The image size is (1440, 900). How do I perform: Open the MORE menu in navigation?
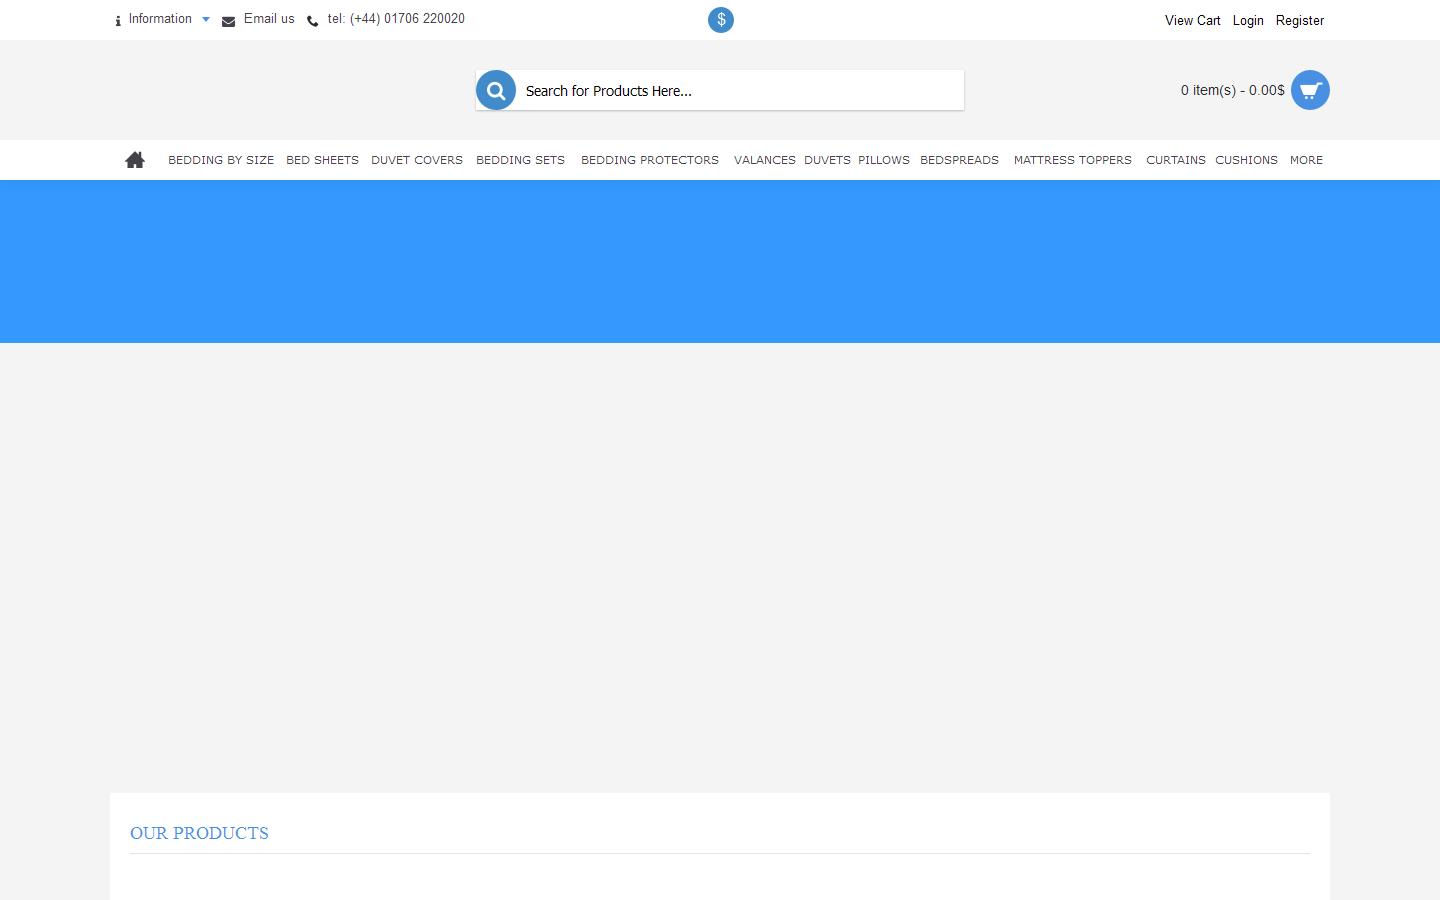(1306, 160)
